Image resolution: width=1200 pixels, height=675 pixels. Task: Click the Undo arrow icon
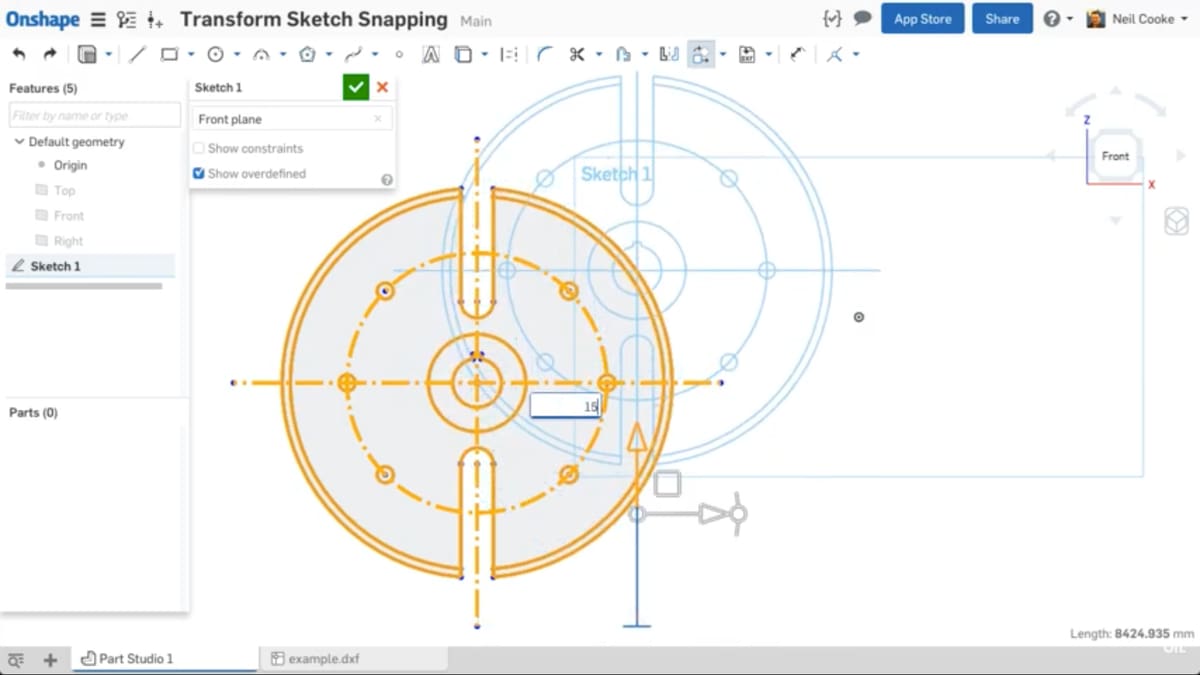pyautogui.click(x=19, y=55)
